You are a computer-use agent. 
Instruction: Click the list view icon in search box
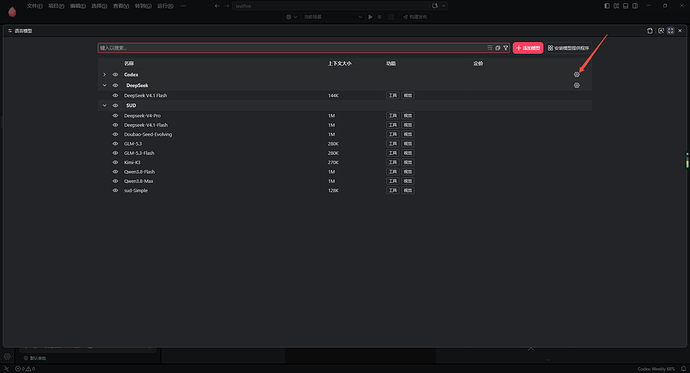490,48
